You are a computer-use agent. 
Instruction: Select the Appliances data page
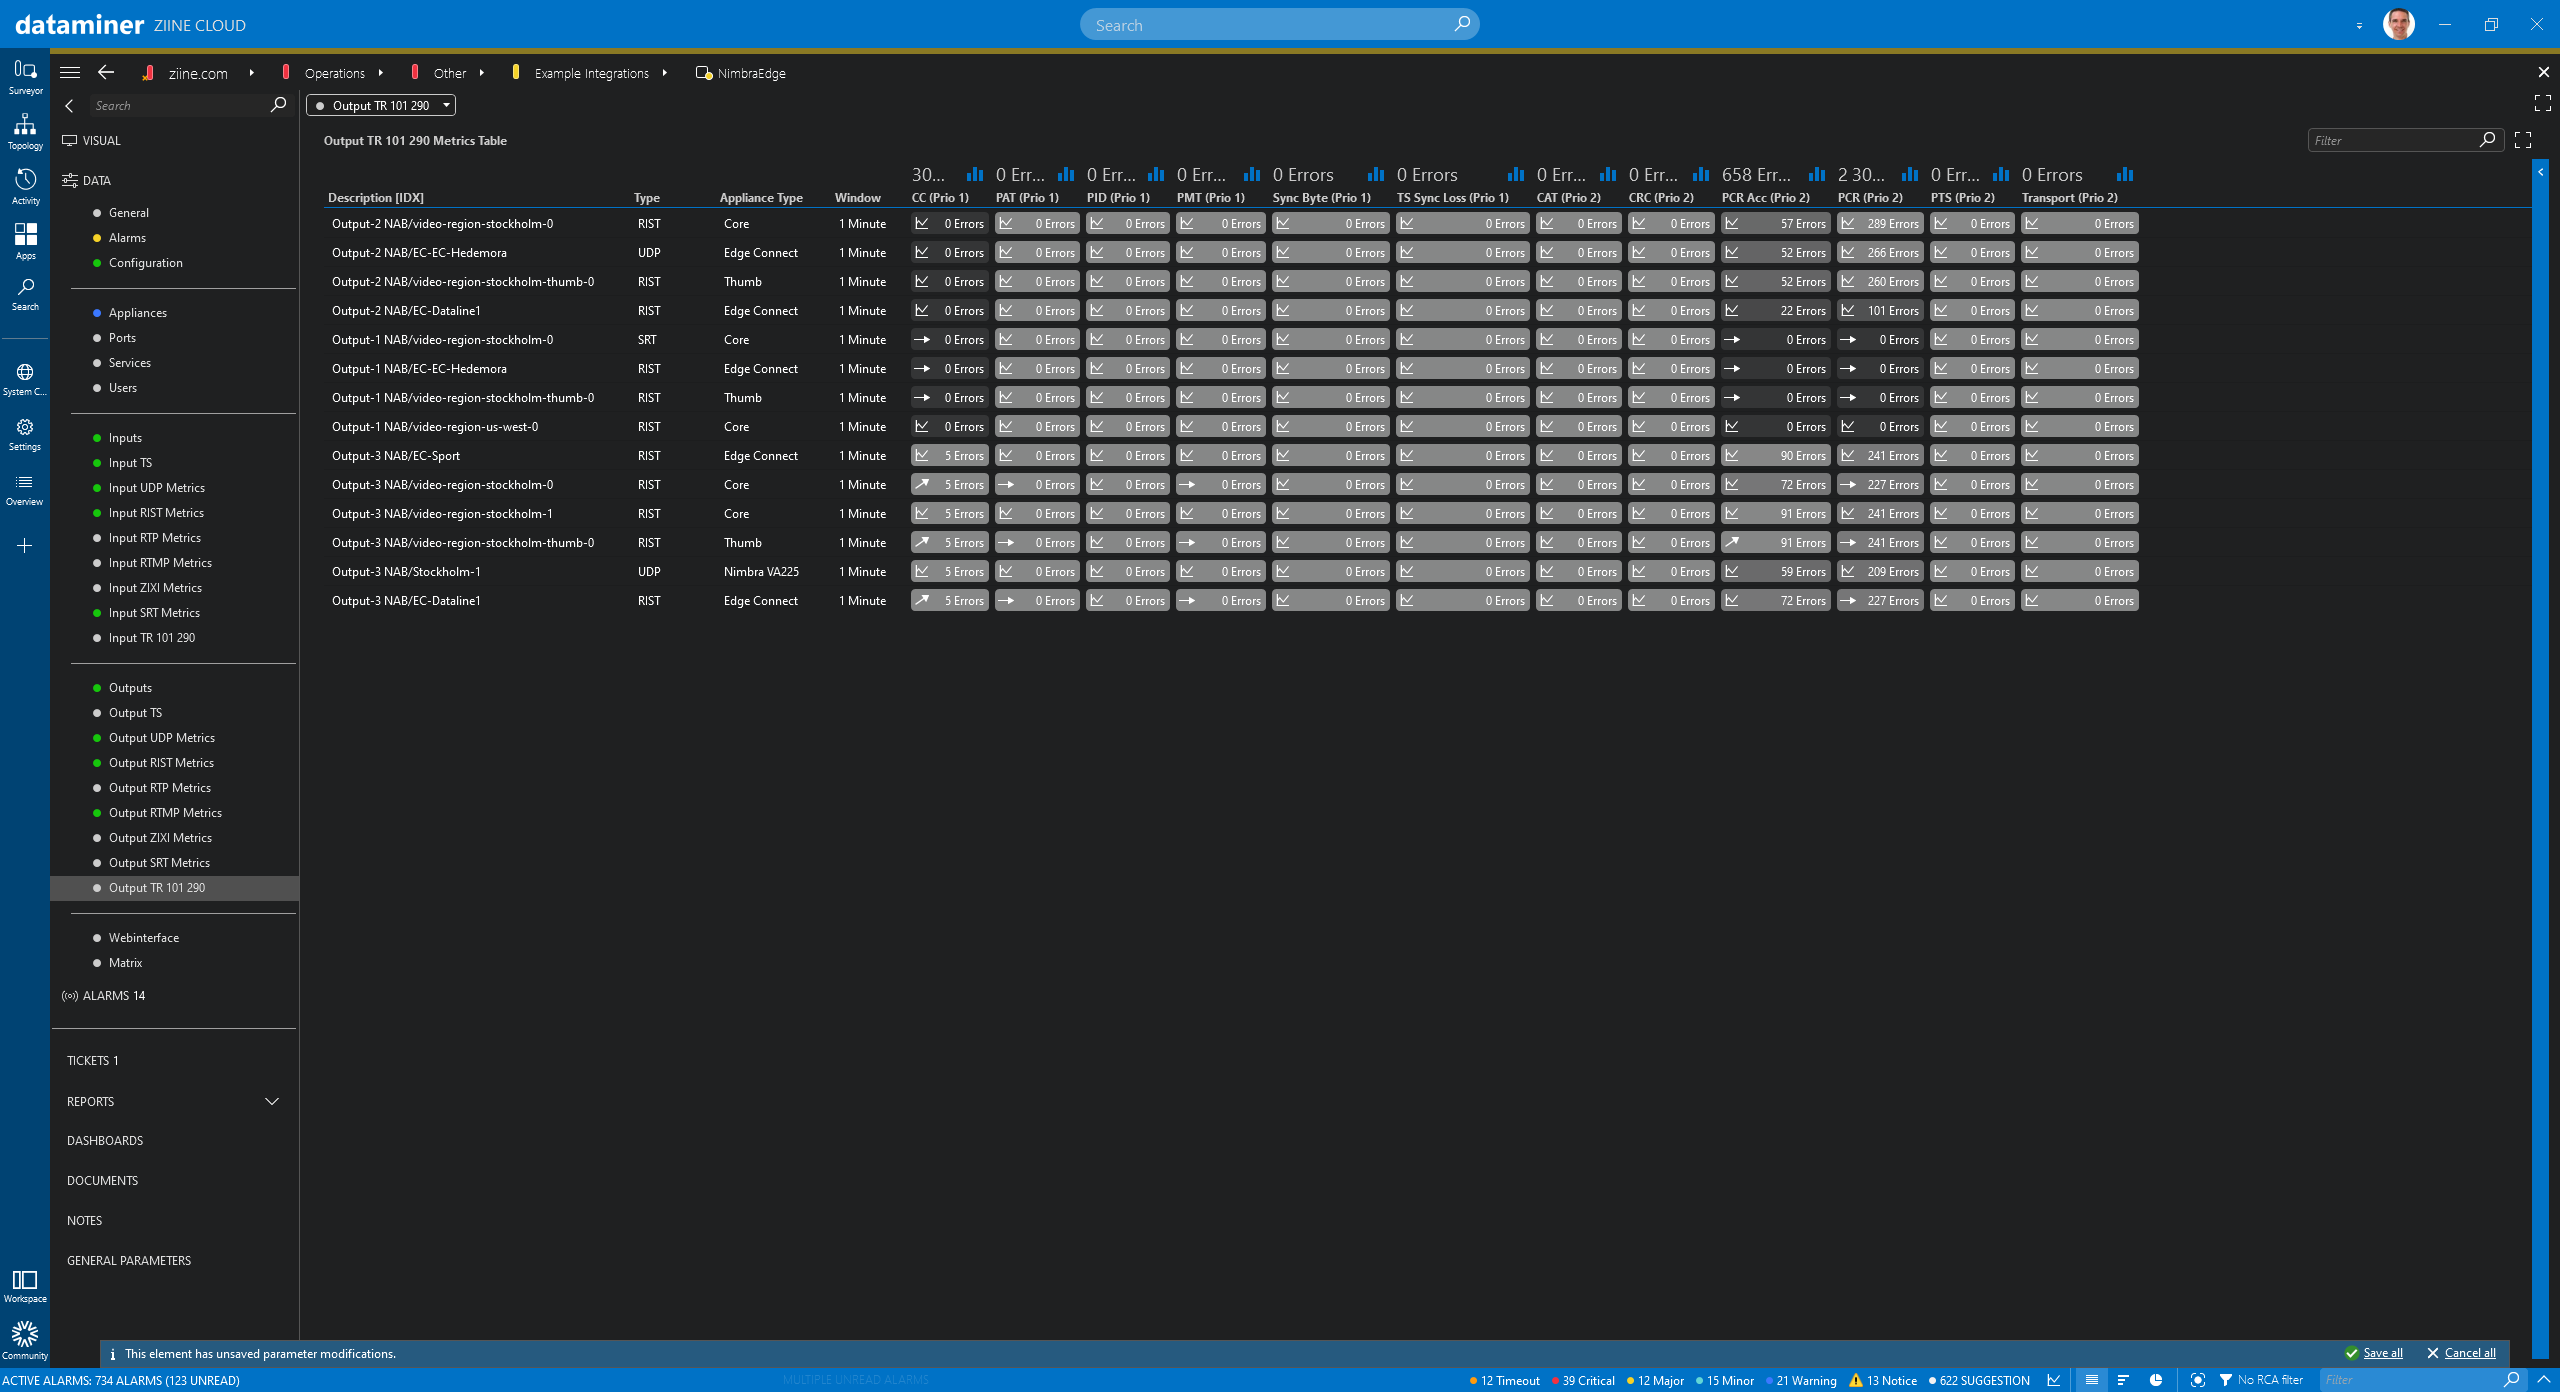(x=138, y=313)
